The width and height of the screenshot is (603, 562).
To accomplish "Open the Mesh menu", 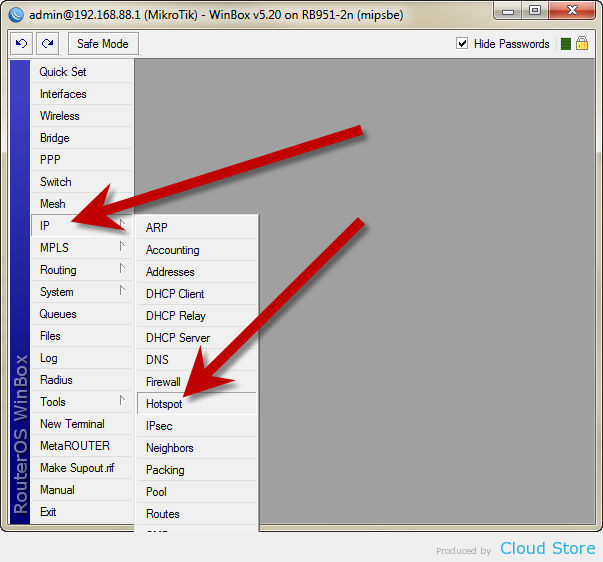I will point(82,203).
